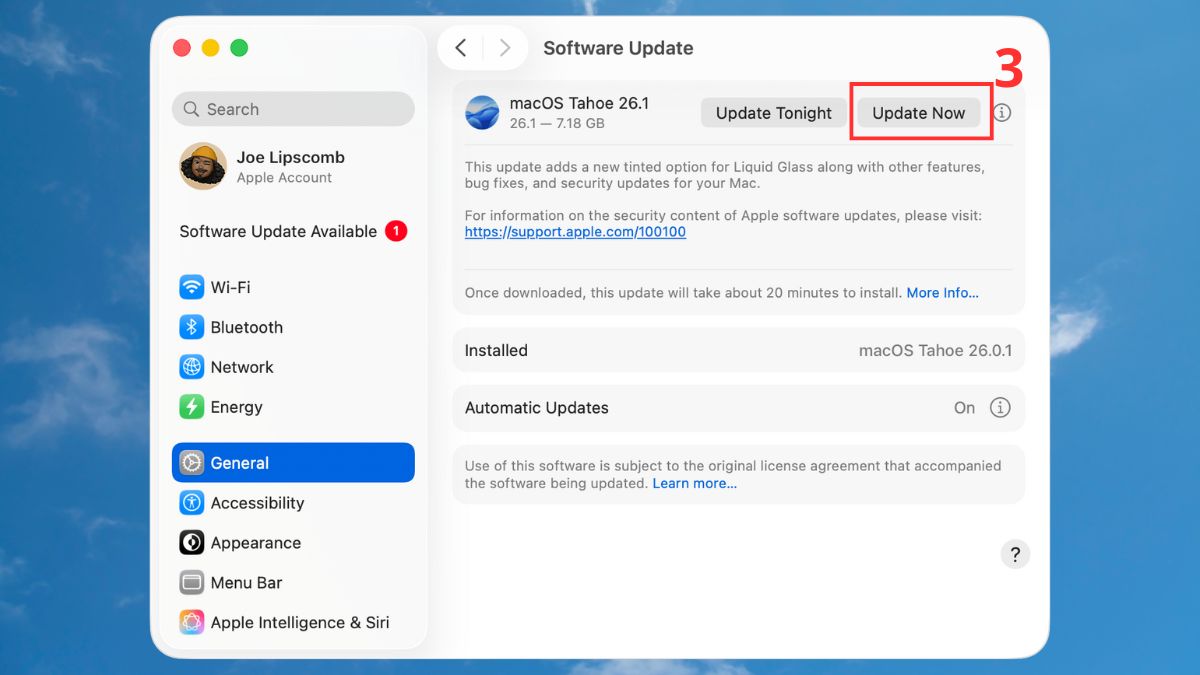1200x675 pixels.
Task: Click the macOS Tahoe update thumbnail
Action: 482,113
